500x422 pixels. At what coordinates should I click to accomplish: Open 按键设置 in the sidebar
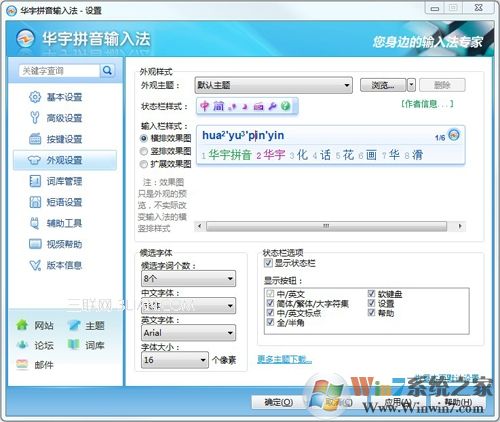click(64, 139)
